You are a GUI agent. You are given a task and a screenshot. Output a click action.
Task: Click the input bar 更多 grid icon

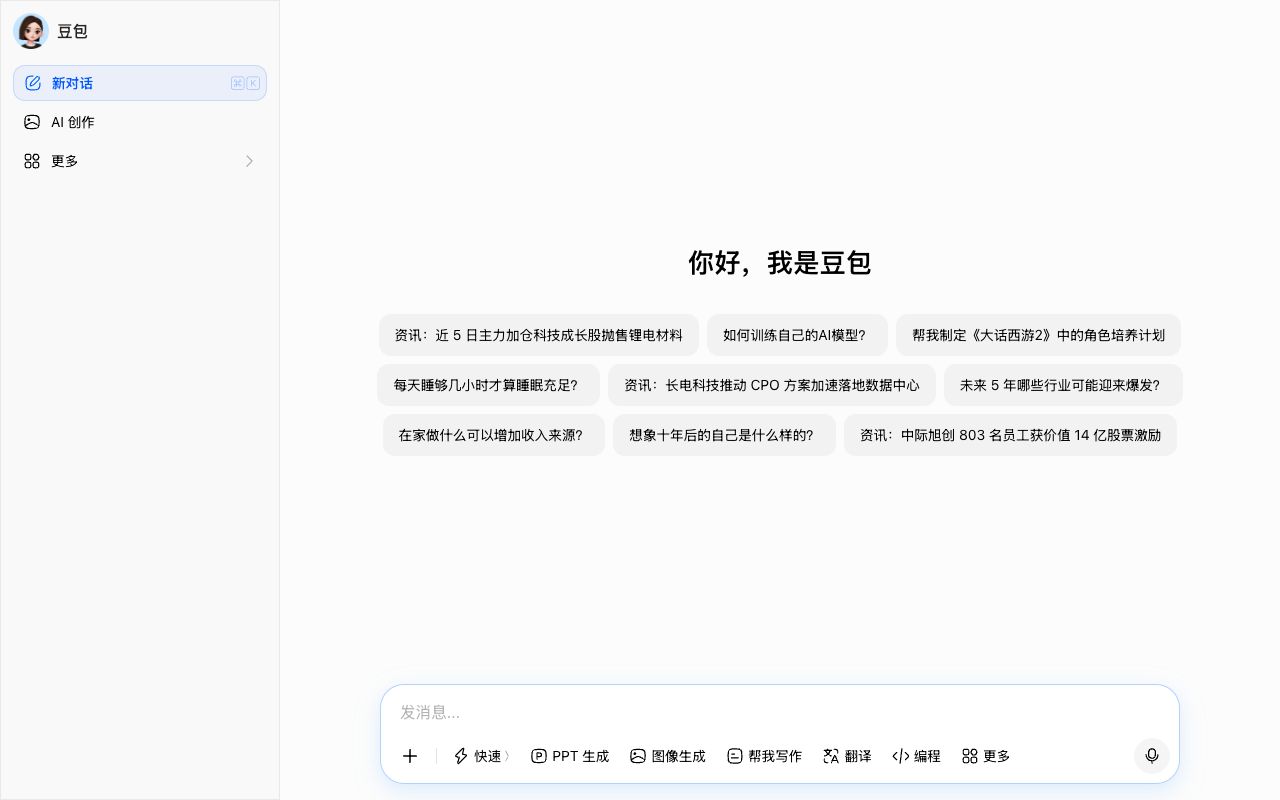970,756
